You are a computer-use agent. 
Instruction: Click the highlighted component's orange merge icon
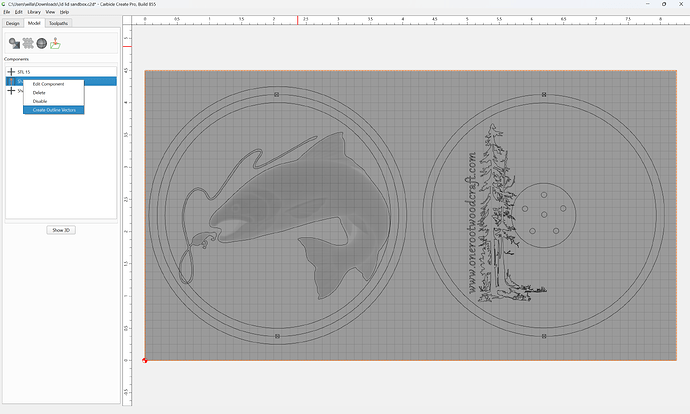pyautogui.click(x=11, y=81)
